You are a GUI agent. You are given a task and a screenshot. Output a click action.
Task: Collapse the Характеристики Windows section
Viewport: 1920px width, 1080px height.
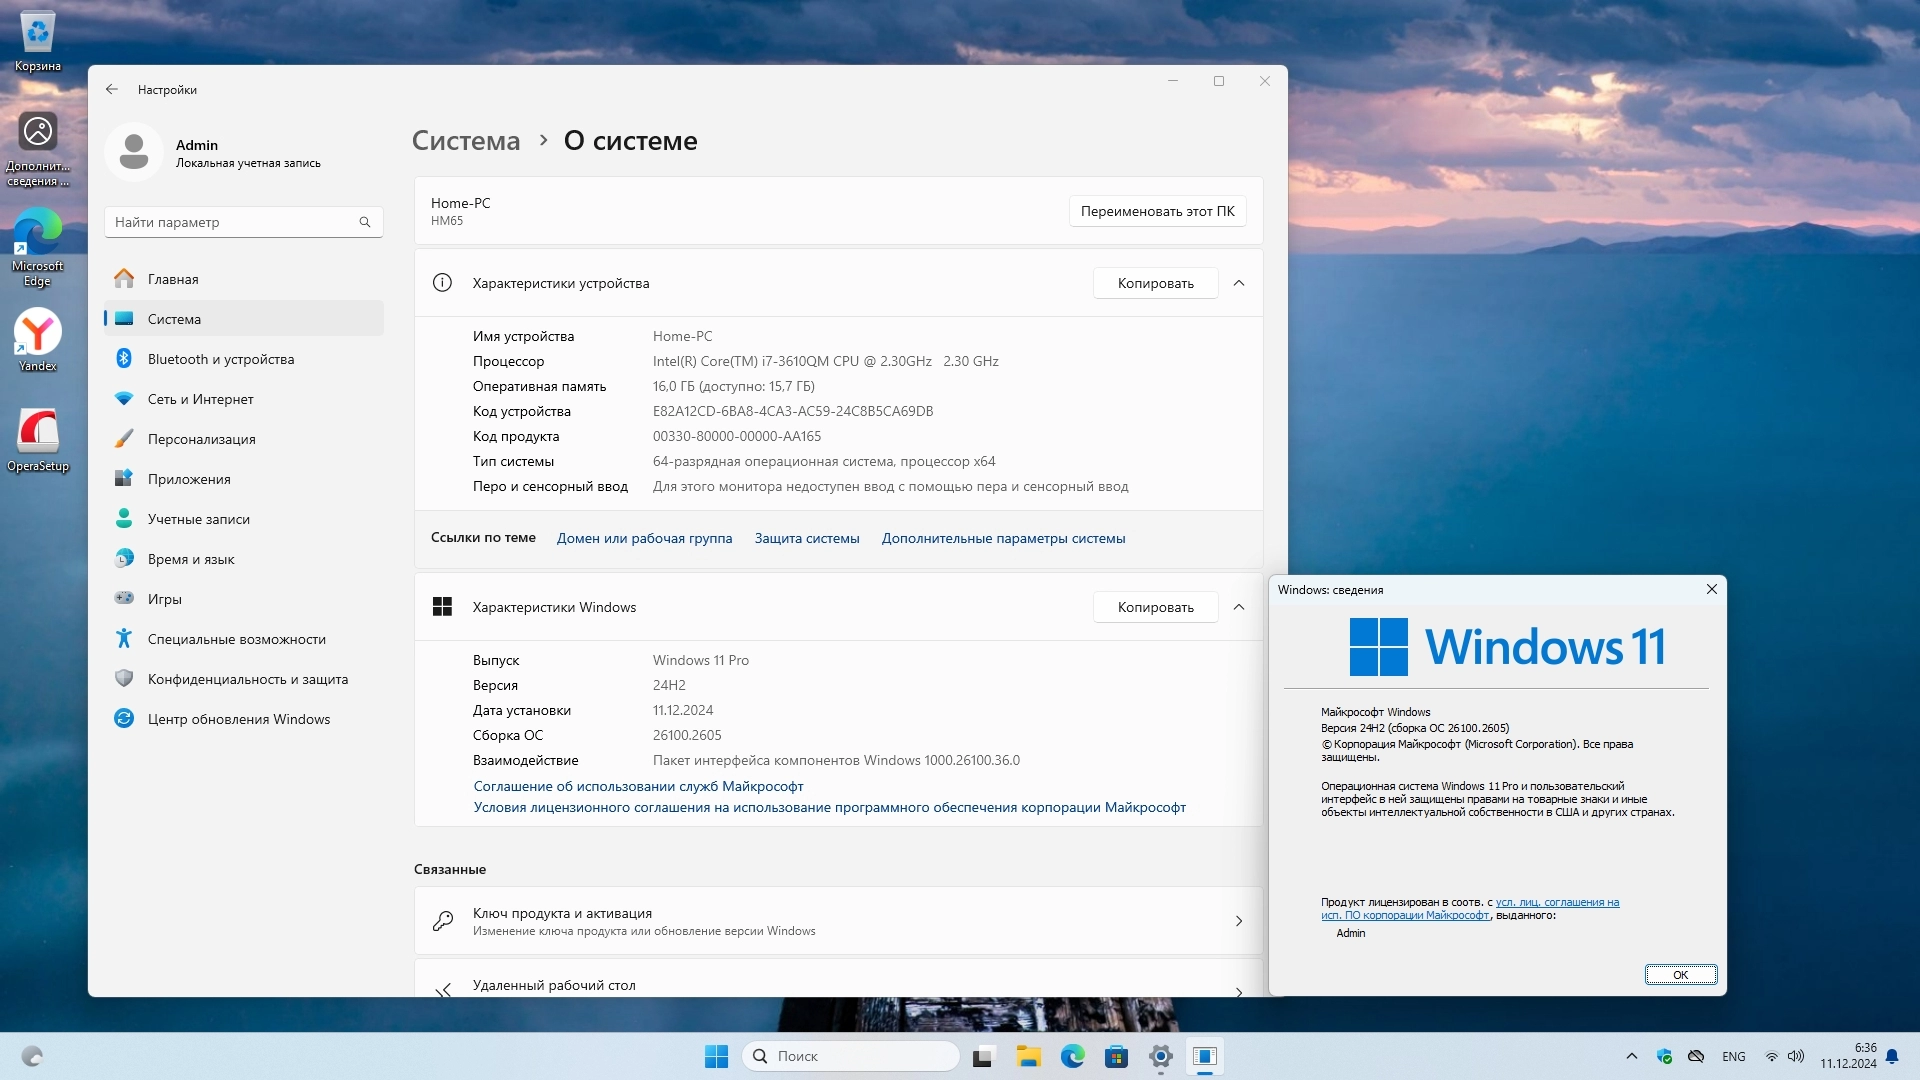[x=1239, y=607]
